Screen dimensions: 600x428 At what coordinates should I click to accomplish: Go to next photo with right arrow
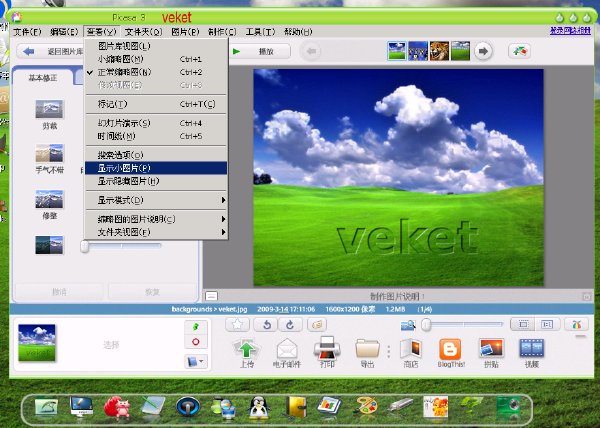click(483, 51)
